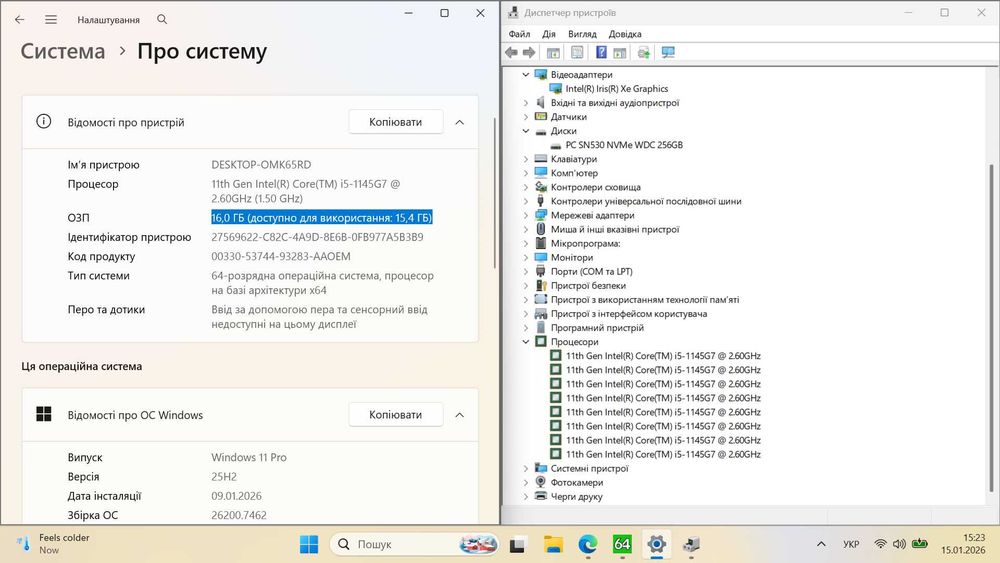Click the Settings back arrow
1000x563 pixels.
point(20,20)
